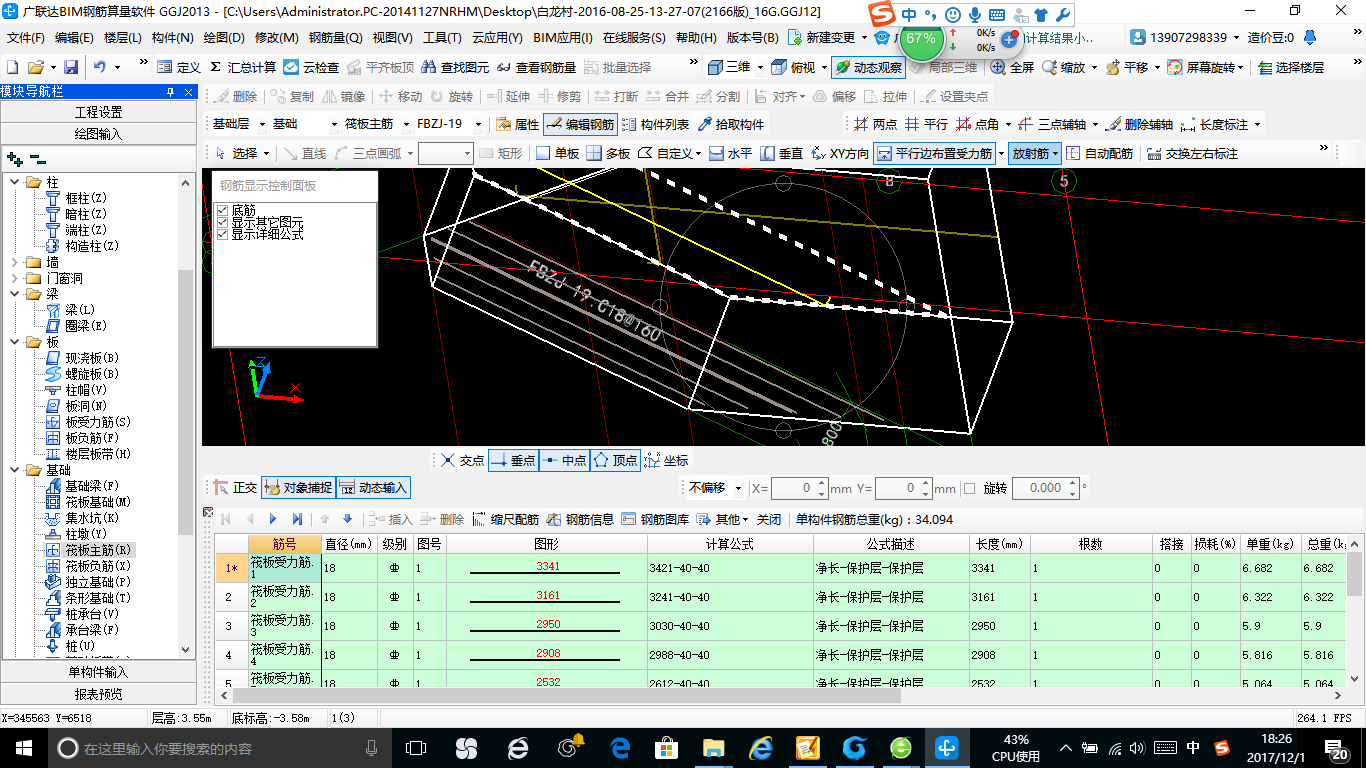
Task: Open 属性 properties panel
Action: pyautogui.click(x=517, y=125)
